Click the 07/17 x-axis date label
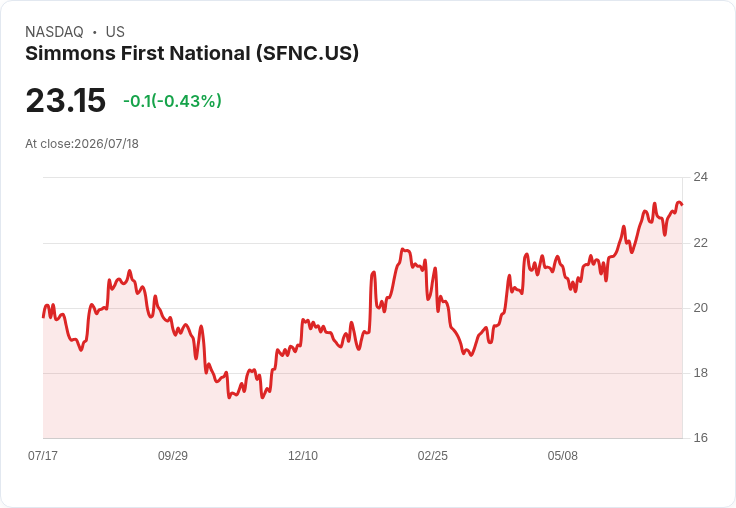Image resolution: width=736 pixels, height=508 pixels. tap(43, 455)
